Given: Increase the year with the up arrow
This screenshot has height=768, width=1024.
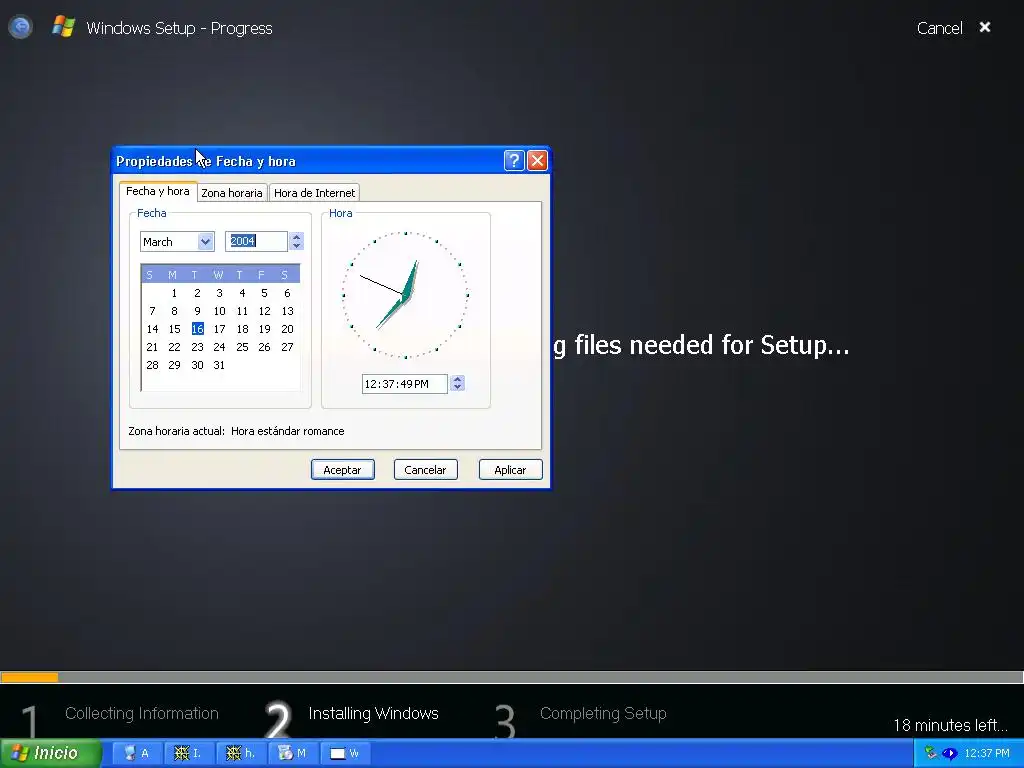Looking at the screenshot, I should click(x=296, y=237).
